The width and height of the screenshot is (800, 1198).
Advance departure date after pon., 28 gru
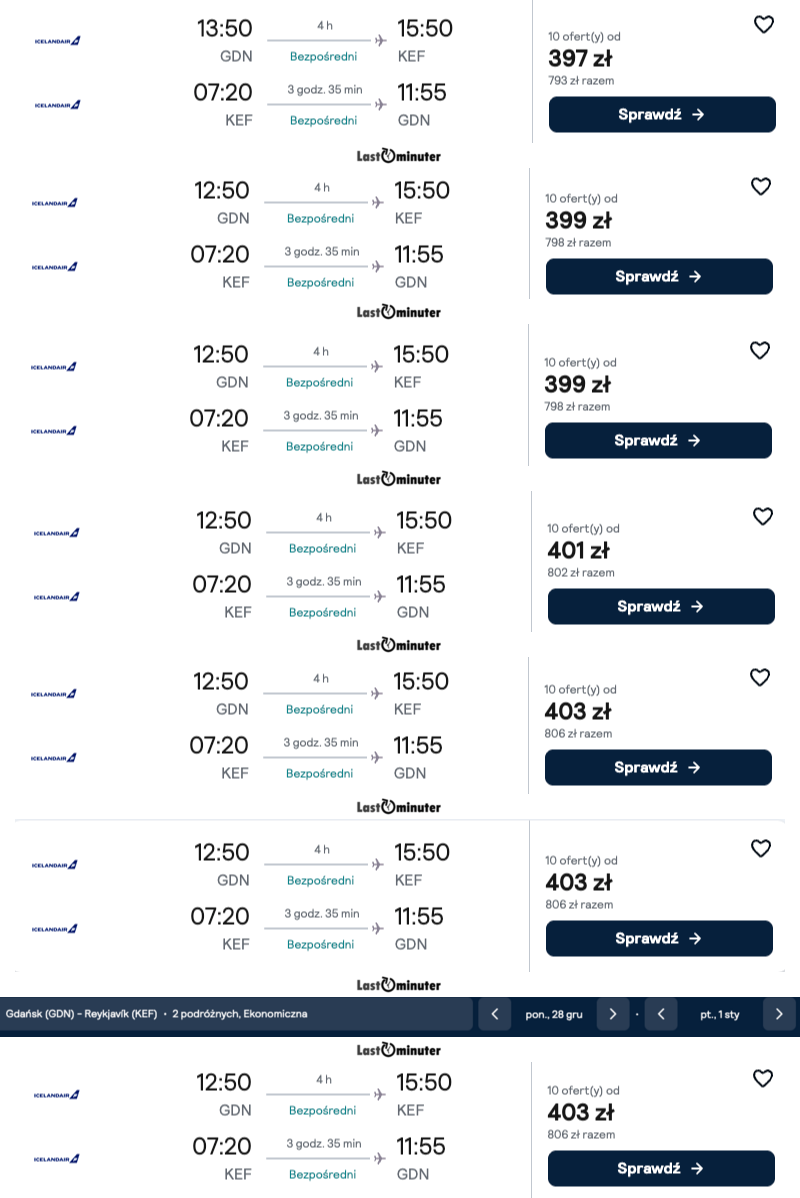[612, 1014]
